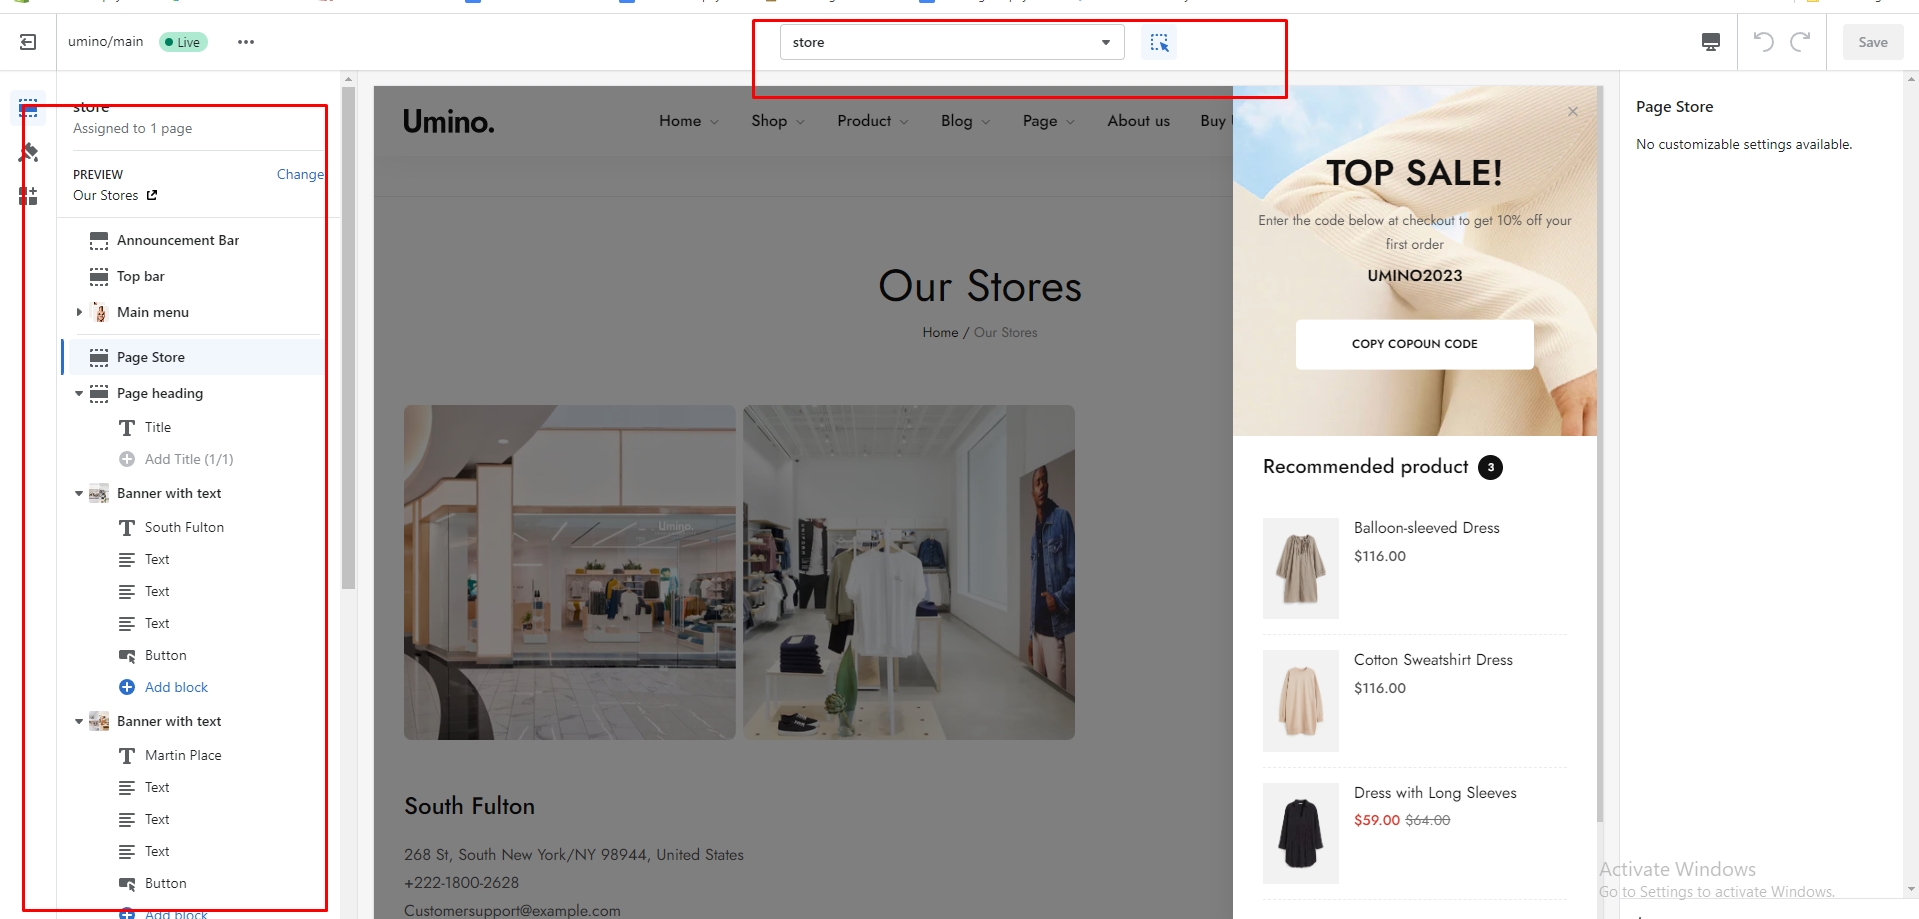Viewport: 1919px width, 919px height.
Task: Collapse the Page heading section
Action: tap(79, 394)
